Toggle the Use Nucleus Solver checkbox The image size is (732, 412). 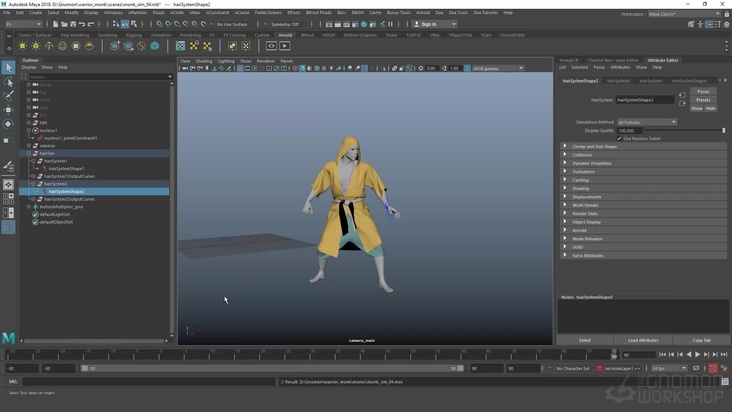pos(619,139)
